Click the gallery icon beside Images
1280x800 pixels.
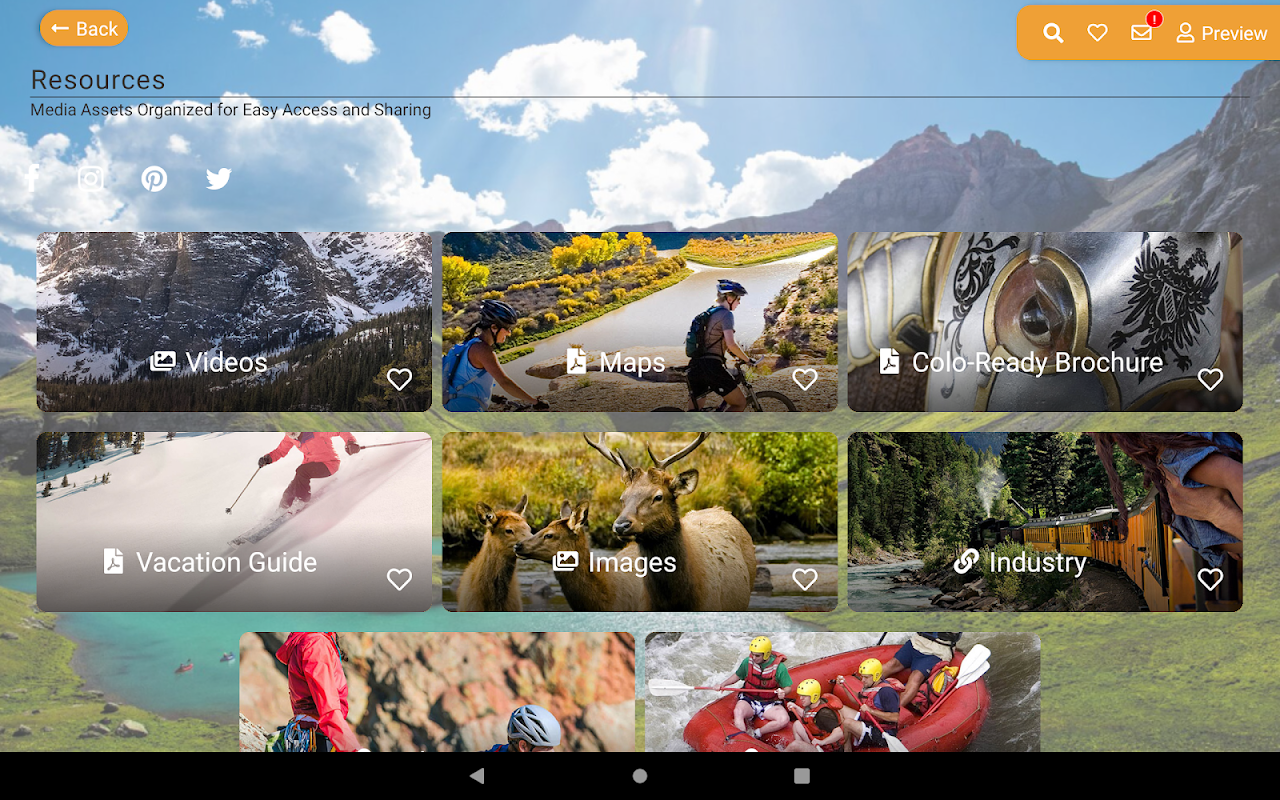(565, 561)
